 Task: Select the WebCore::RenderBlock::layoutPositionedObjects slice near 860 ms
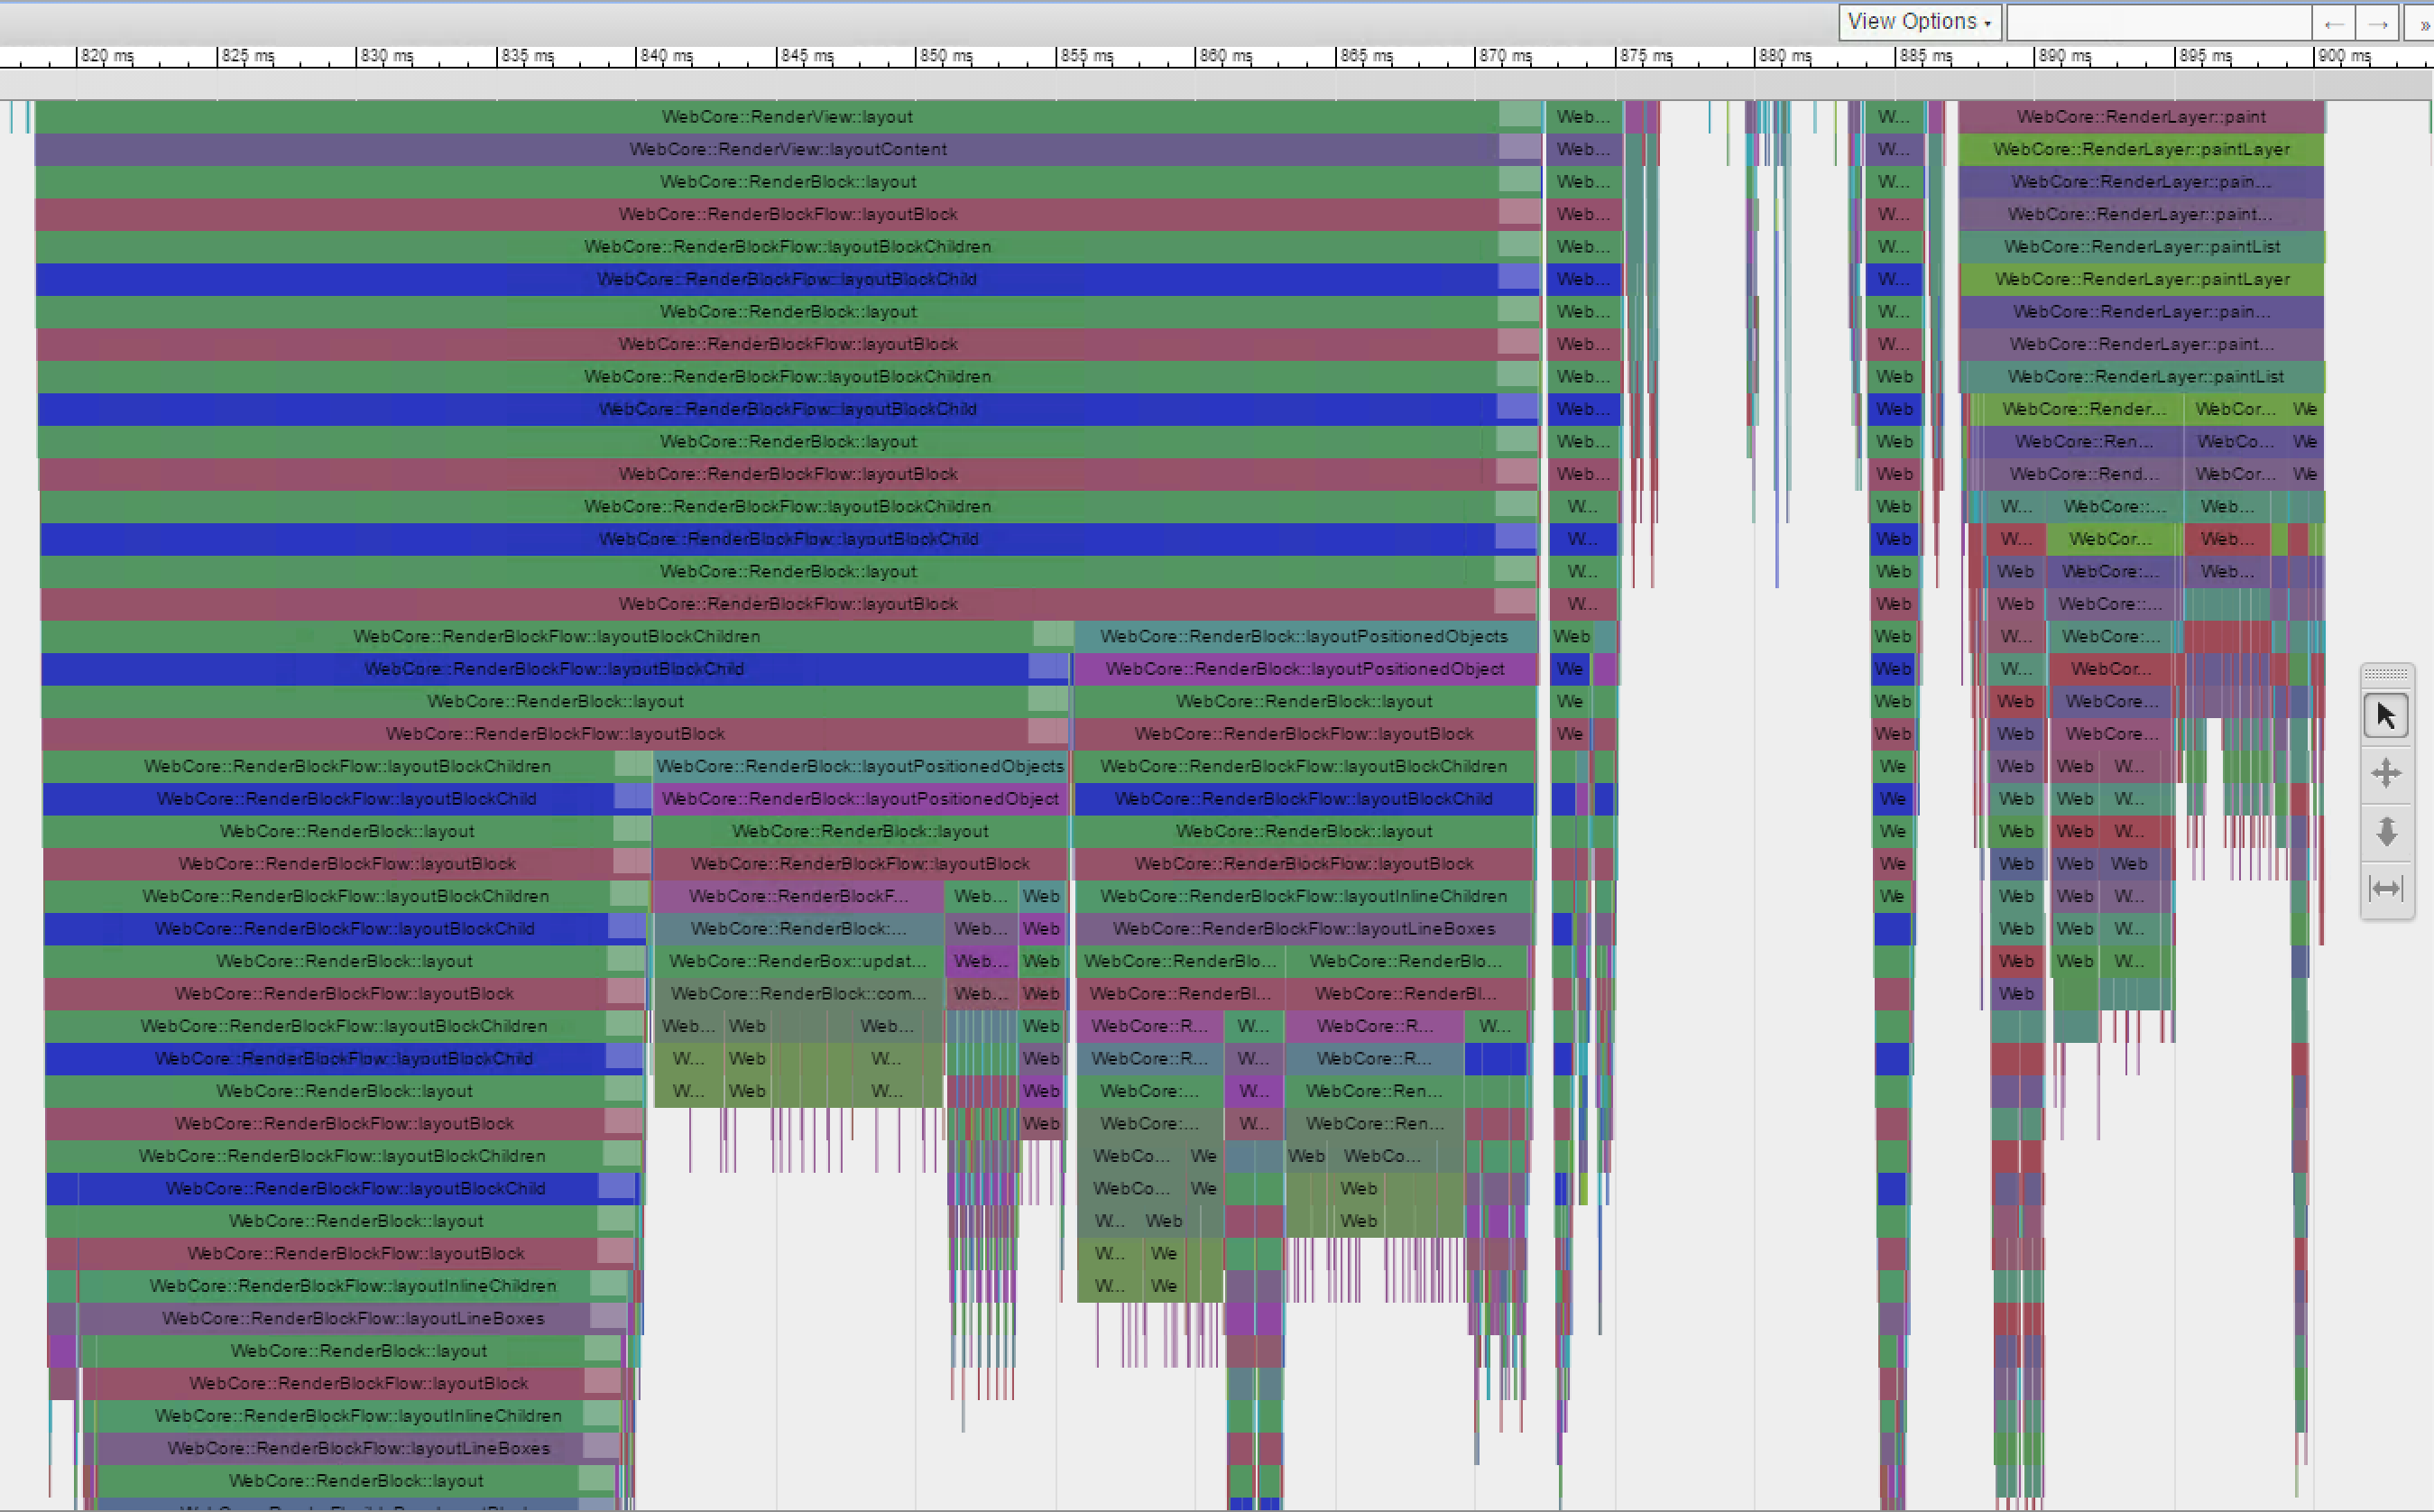coord(1303,636)
